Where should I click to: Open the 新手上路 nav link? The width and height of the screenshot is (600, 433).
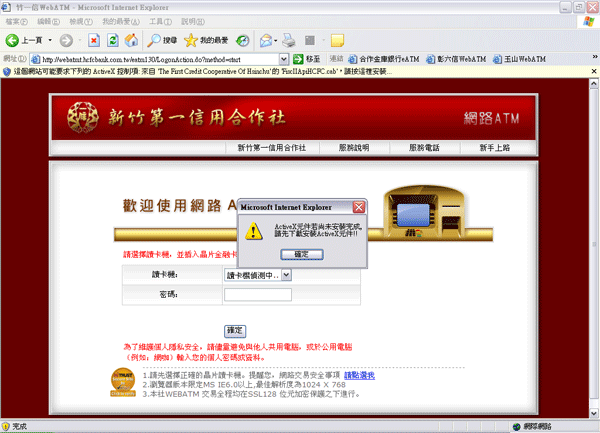point(495,148)
